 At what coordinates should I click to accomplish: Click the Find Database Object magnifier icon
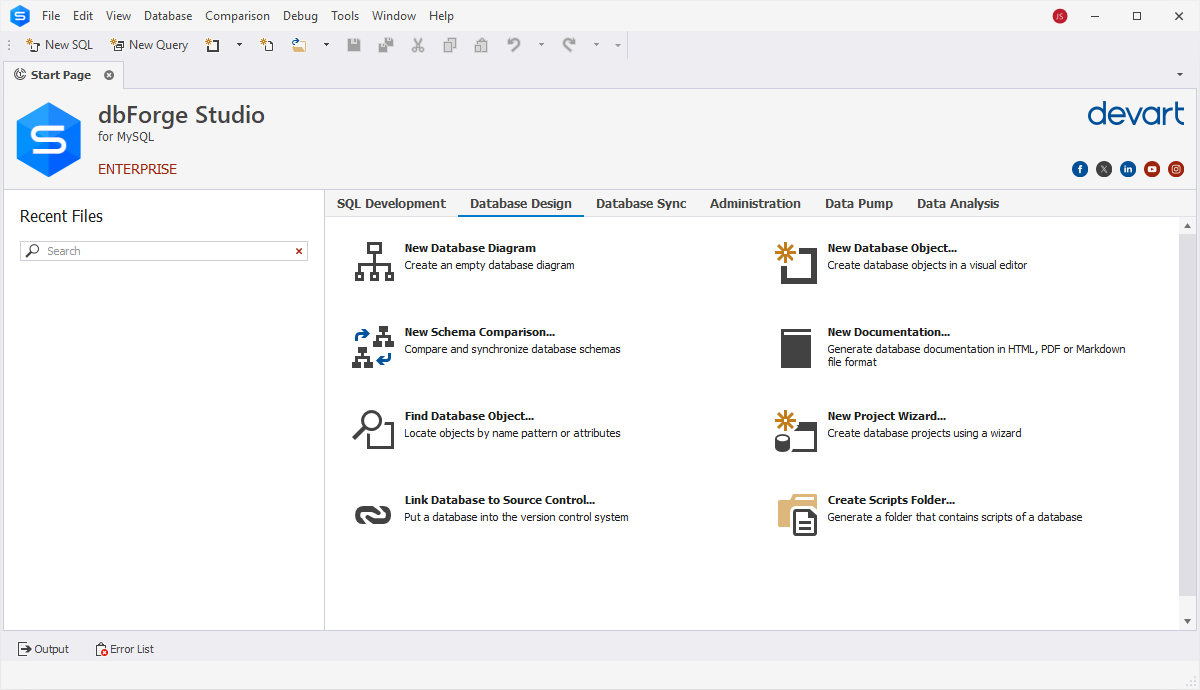click(373, 429)
